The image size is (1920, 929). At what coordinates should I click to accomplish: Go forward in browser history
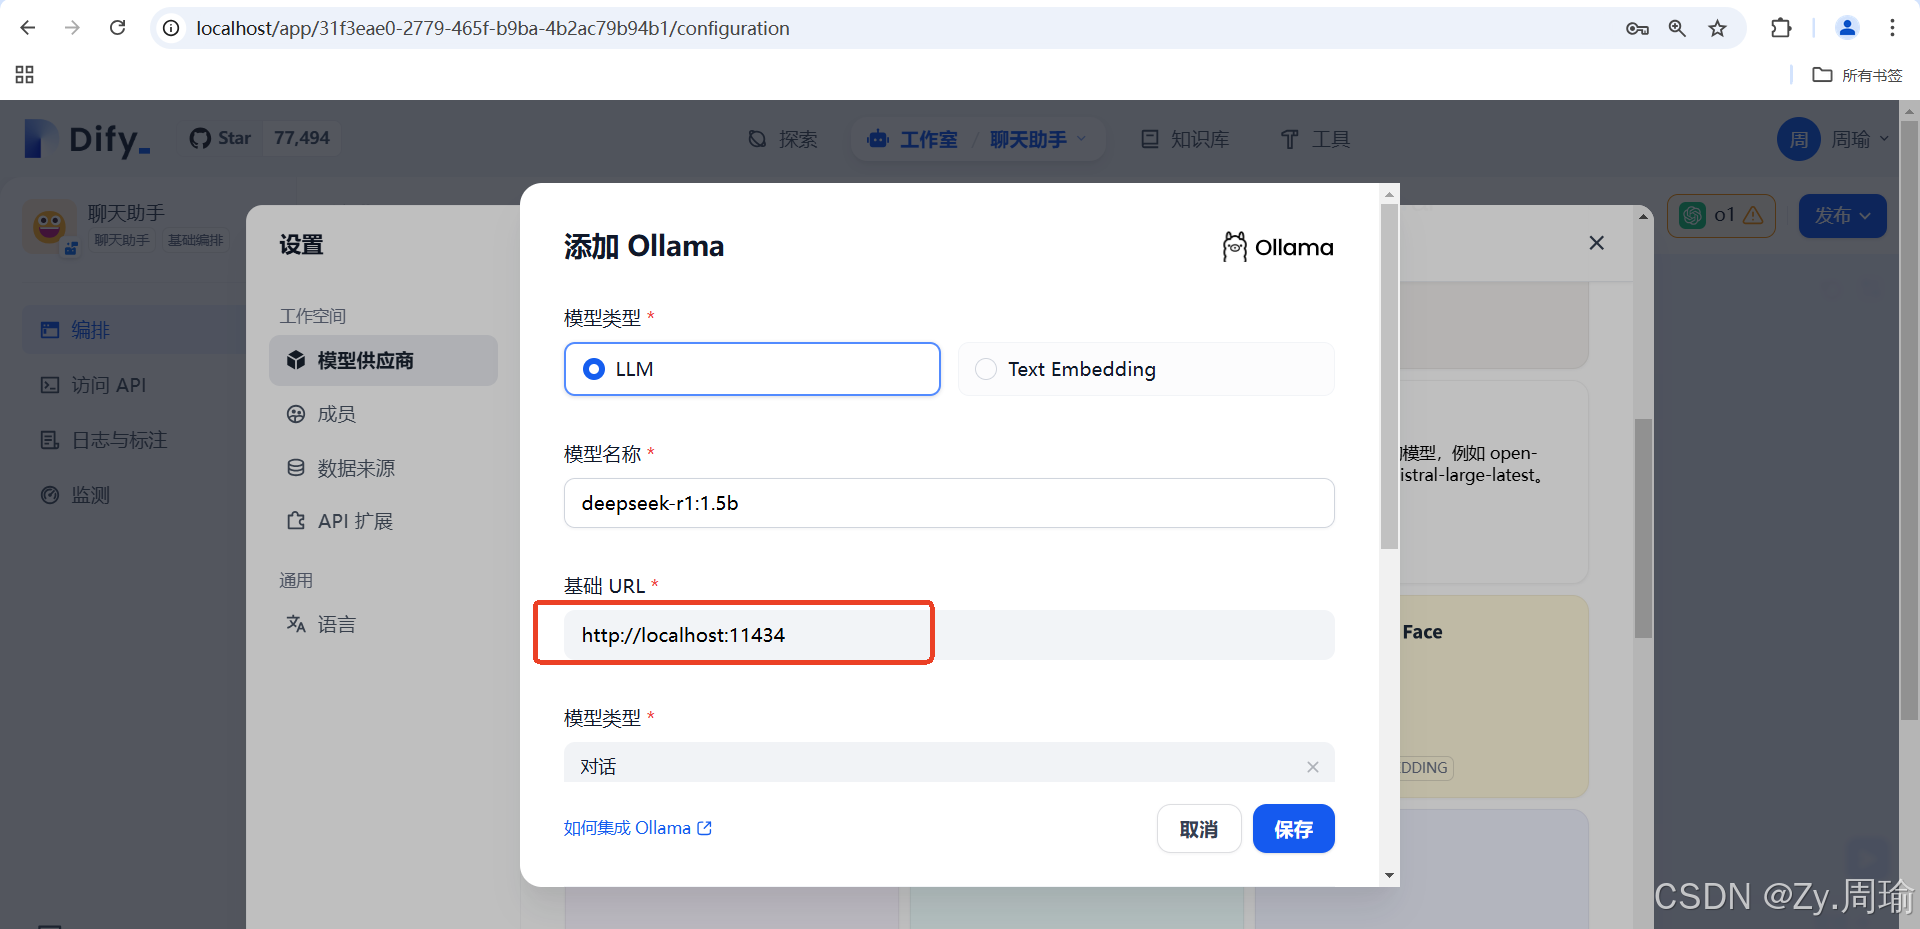pos(72,28)
